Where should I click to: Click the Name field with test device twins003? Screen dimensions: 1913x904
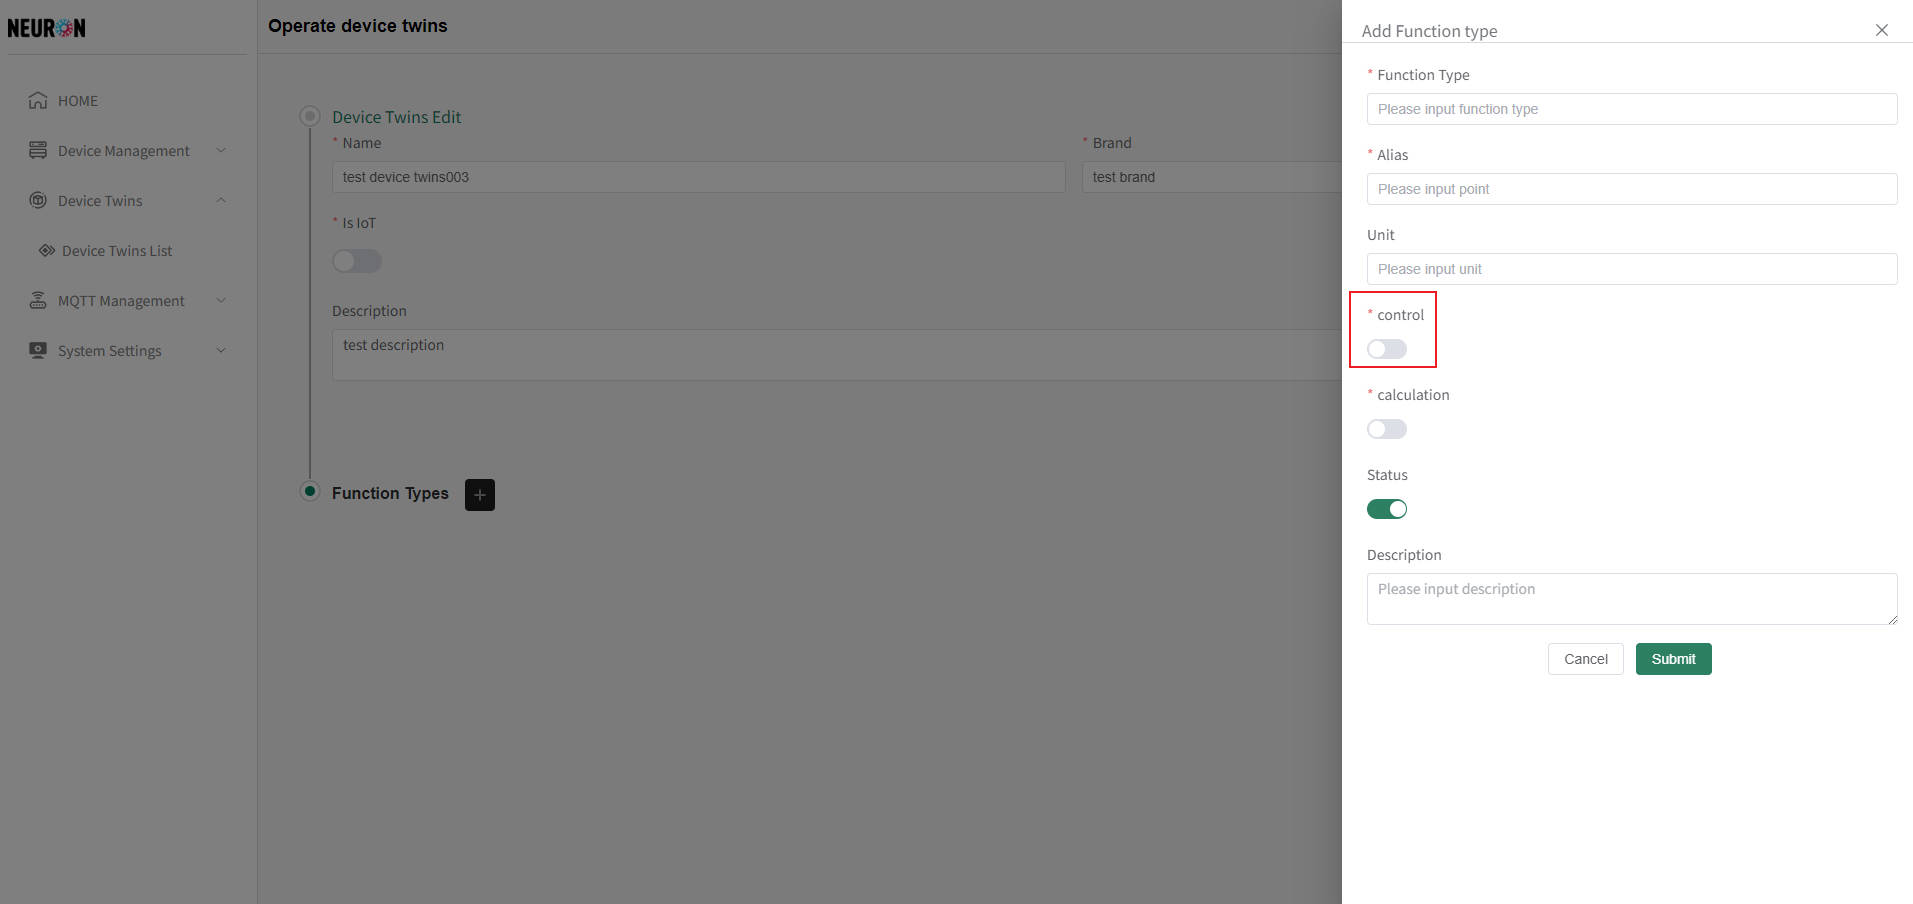point(698,177)
